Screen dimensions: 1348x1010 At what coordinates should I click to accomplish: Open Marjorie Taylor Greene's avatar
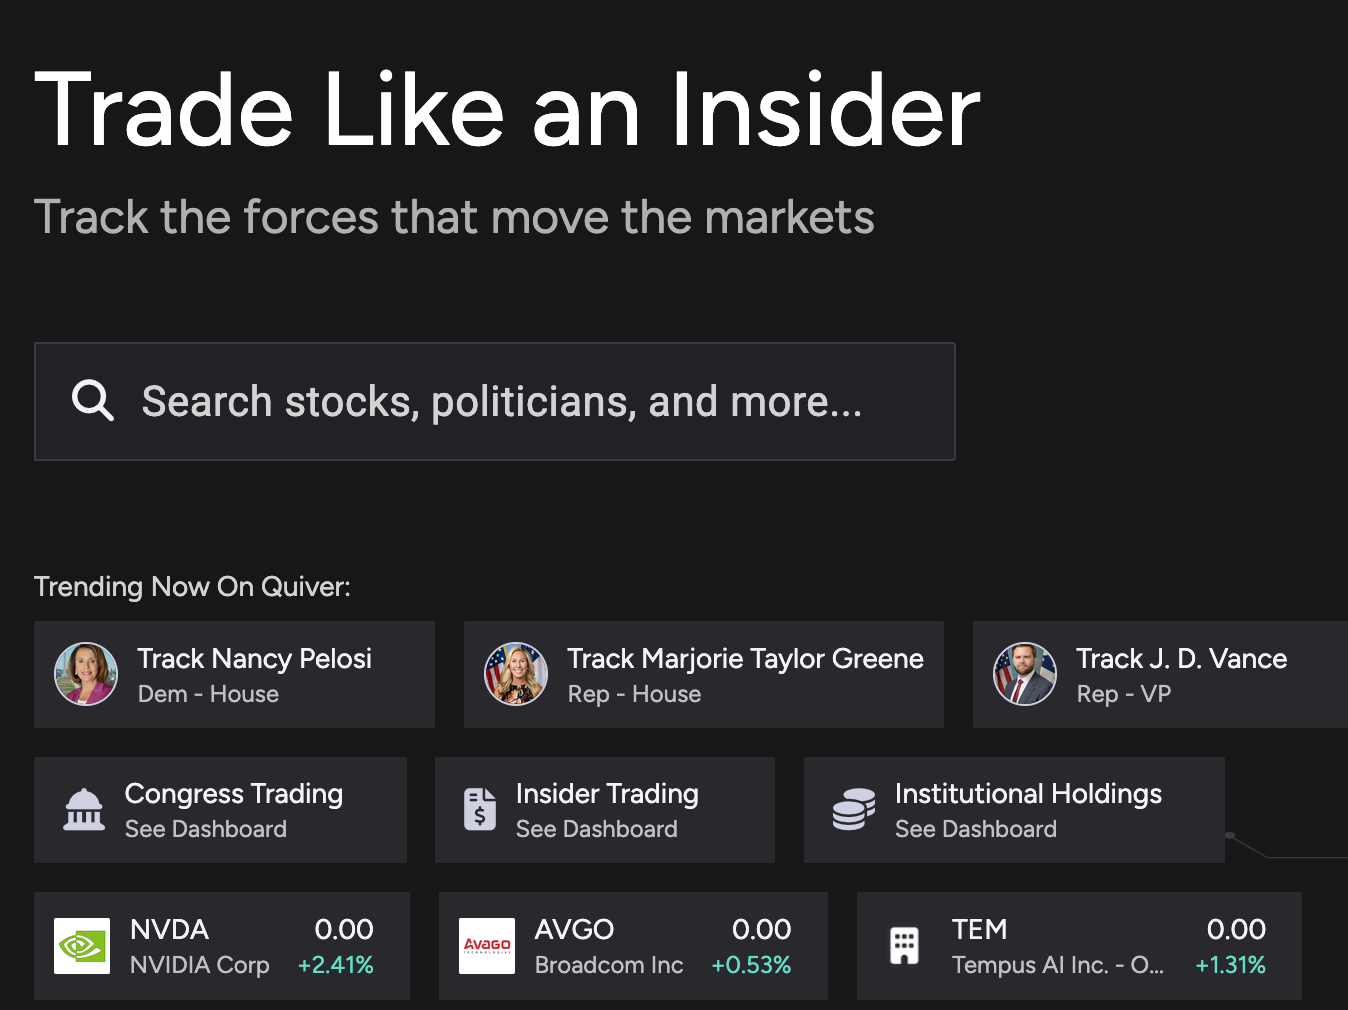click(x=516, y=674)
